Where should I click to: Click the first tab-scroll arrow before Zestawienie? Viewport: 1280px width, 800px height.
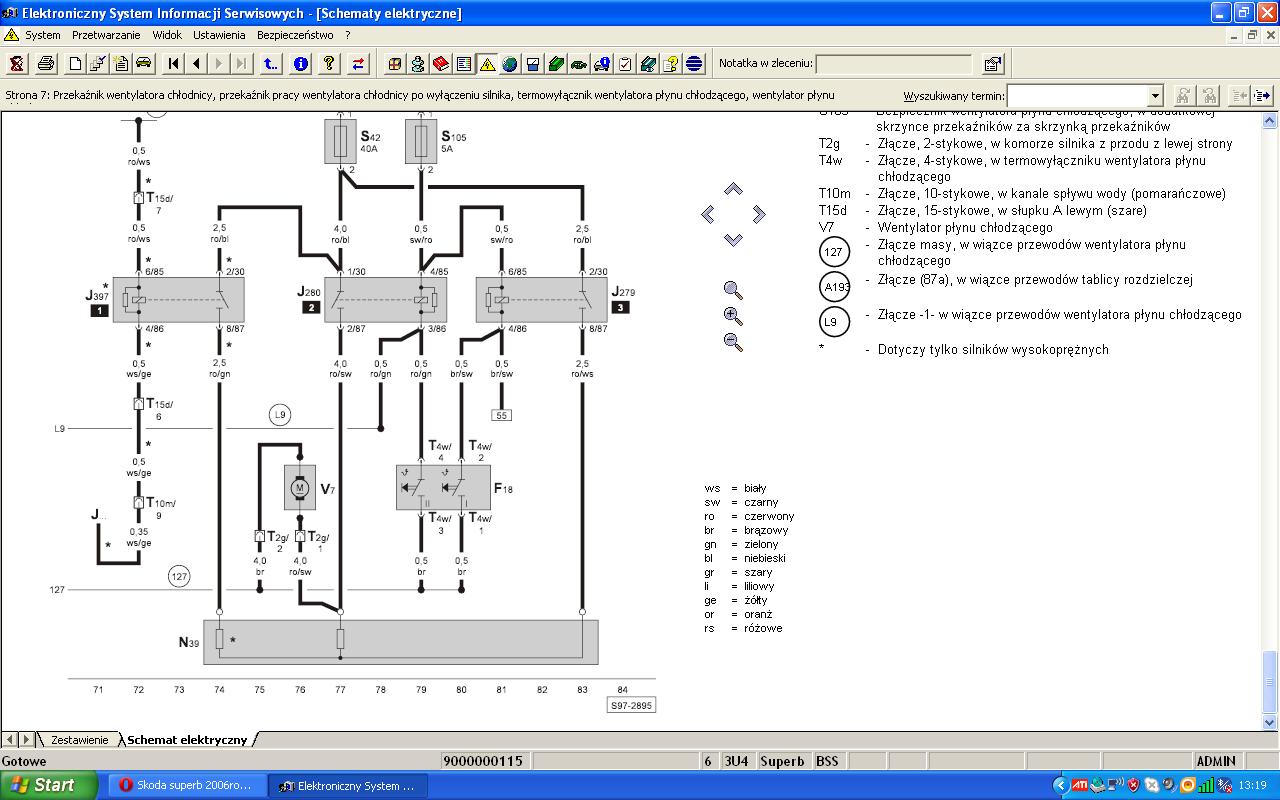pyautogui.click(x=10, y=740)
